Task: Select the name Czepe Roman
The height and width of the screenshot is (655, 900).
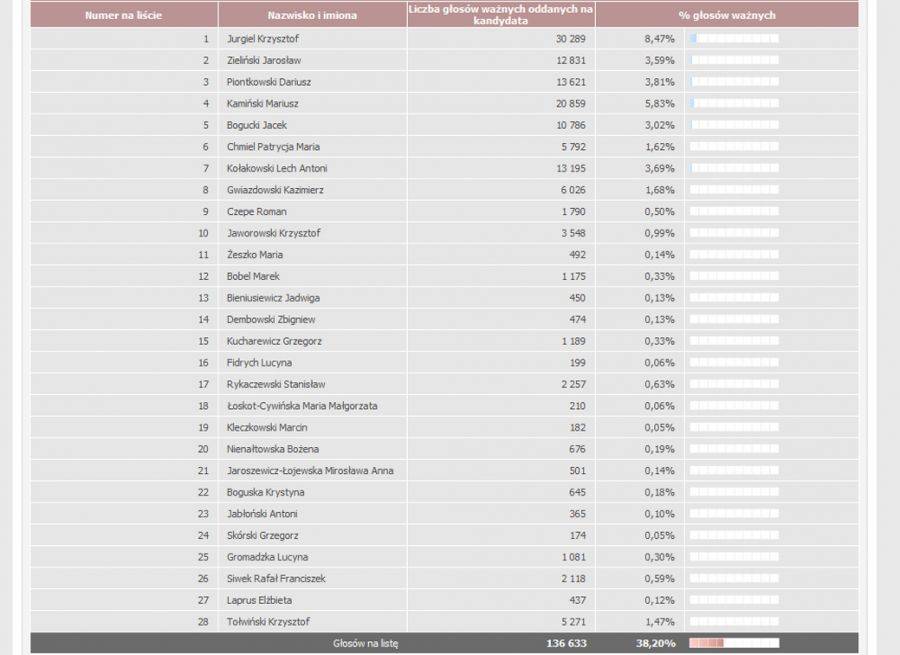Action: tap(257, 212)
